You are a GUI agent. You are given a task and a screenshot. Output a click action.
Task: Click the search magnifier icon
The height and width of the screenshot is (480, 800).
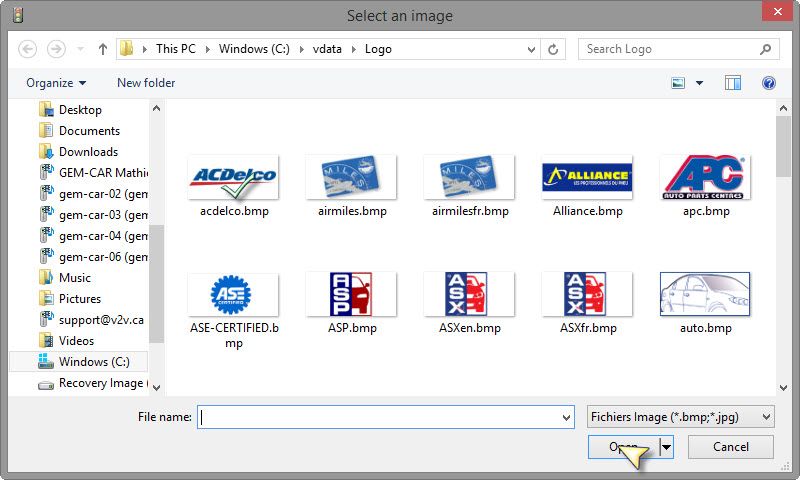[765, 49]
